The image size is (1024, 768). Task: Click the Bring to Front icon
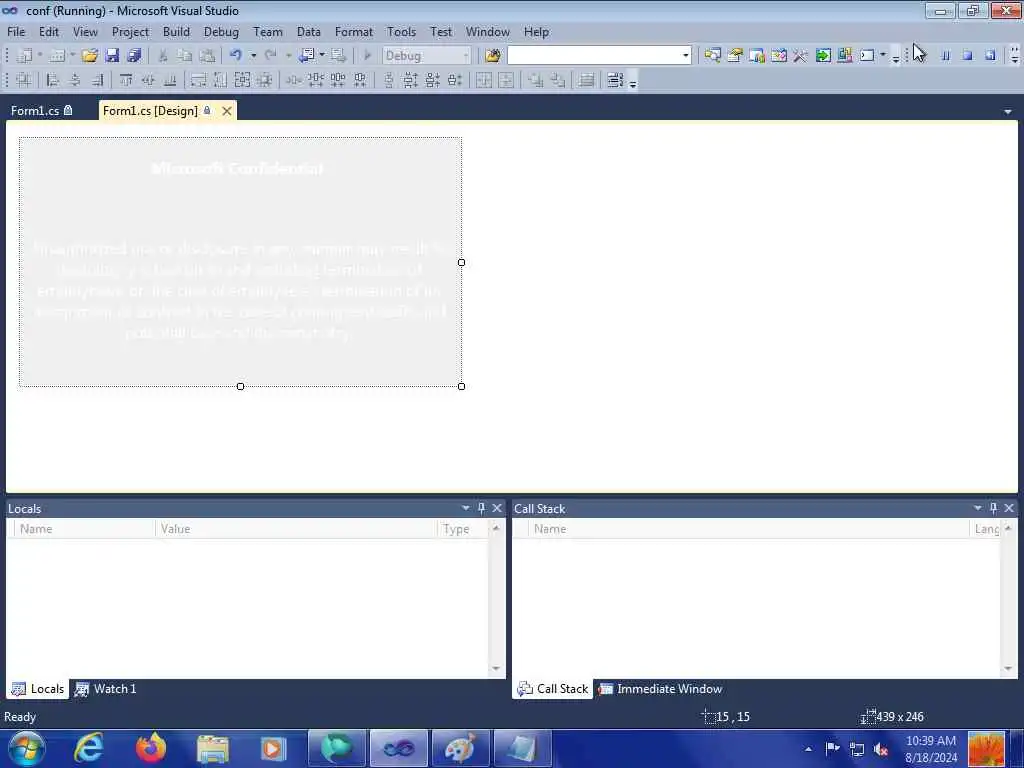536,80
